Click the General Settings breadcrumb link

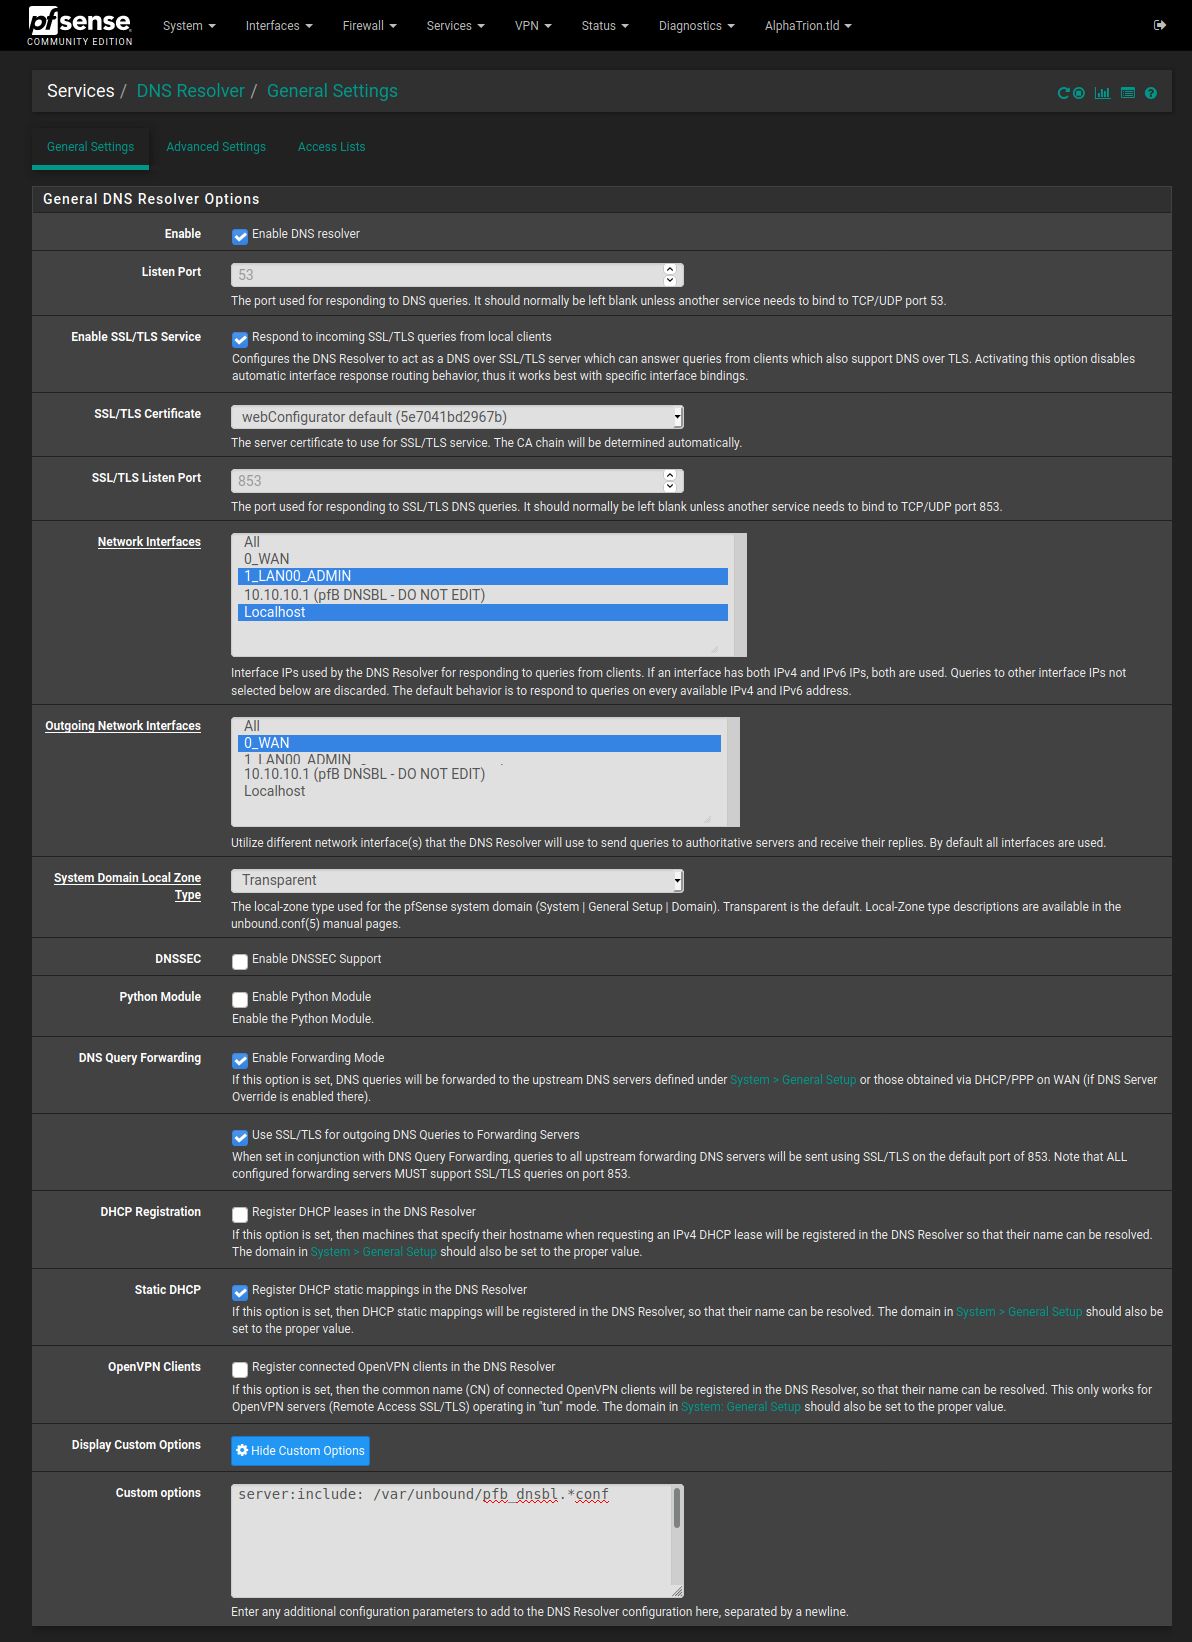tap(332, 91)
